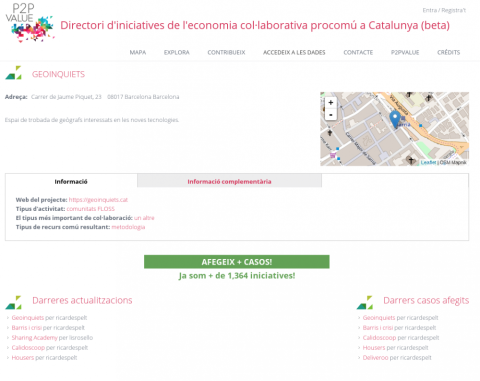Click Entra / Registra't link
The width and height of the screenshot is (480, 381).
pyautogui.click(x=444, y=10)
